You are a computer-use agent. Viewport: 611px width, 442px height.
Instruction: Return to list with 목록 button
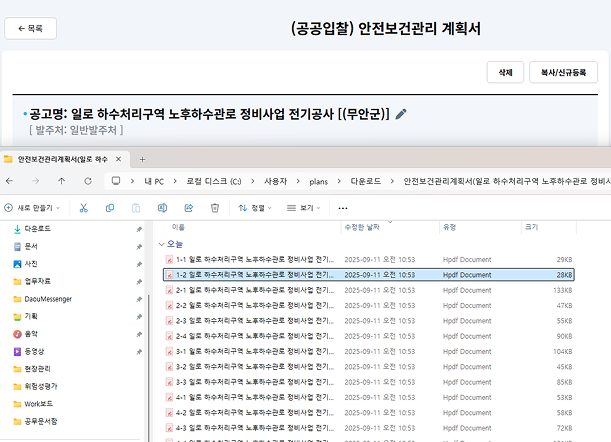tap(30, 29)
